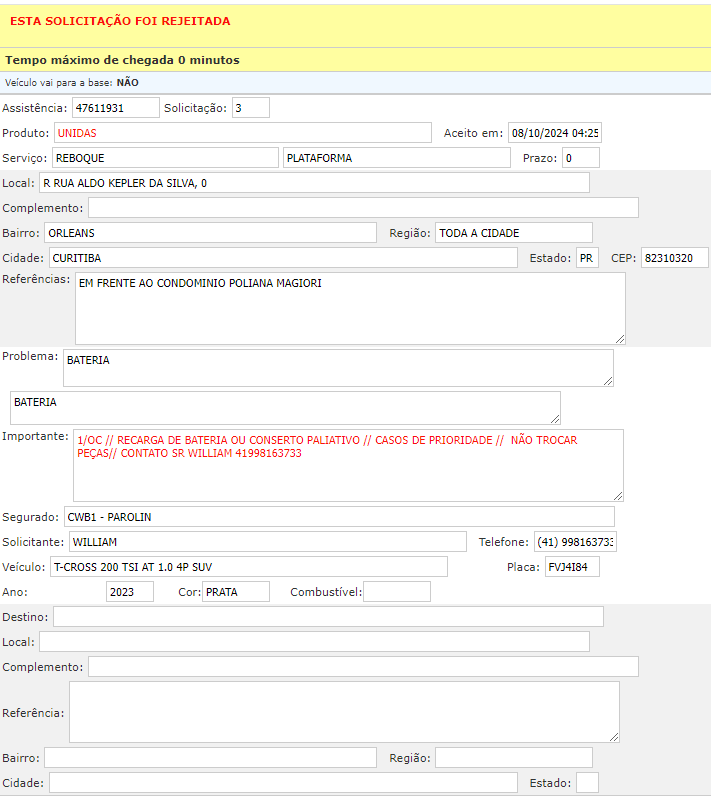Select the Segurado field with CWB1 - PAROLIN

point(338,517)
